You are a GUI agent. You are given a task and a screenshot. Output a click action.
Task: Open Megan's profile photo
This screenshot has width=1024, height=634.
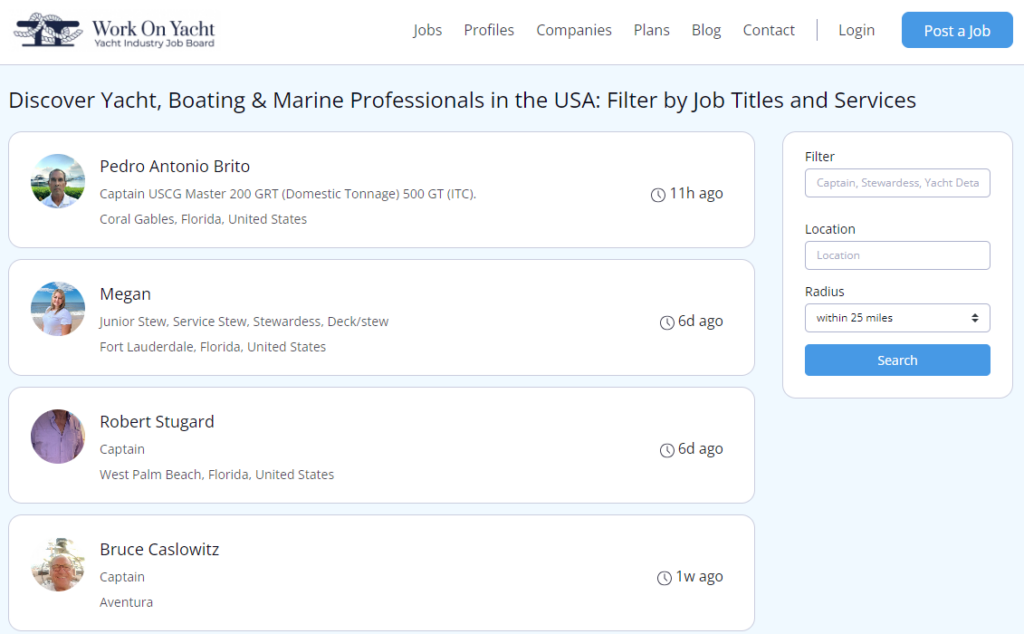pos(58,309)
